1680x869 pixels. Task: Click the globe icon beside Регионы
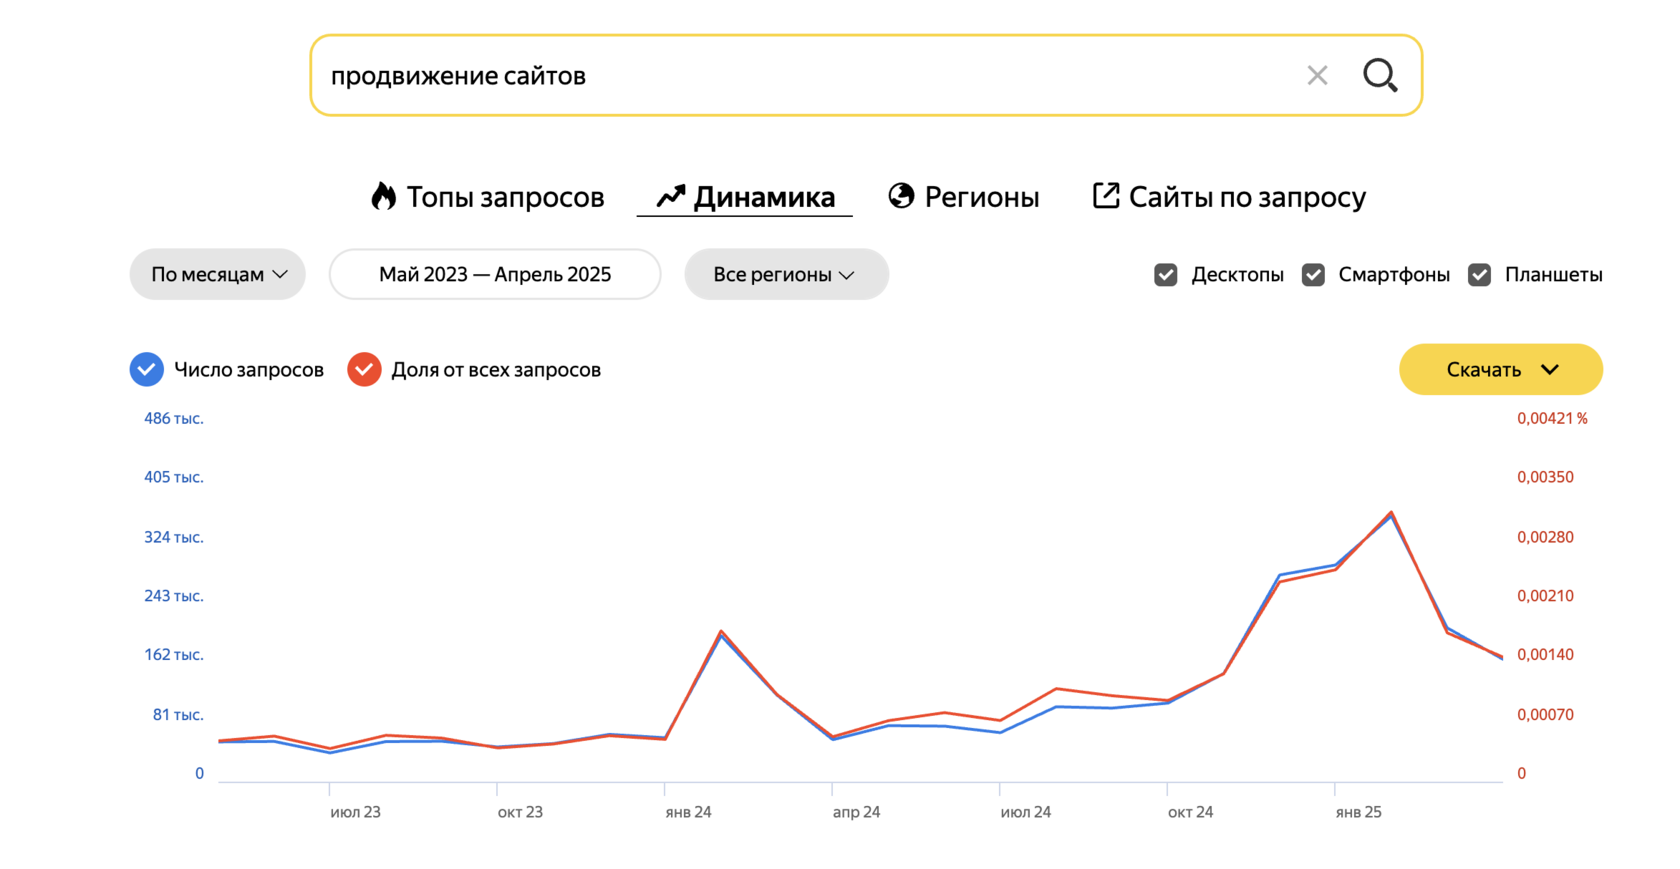pyautogui.click(x=901, y=196)
